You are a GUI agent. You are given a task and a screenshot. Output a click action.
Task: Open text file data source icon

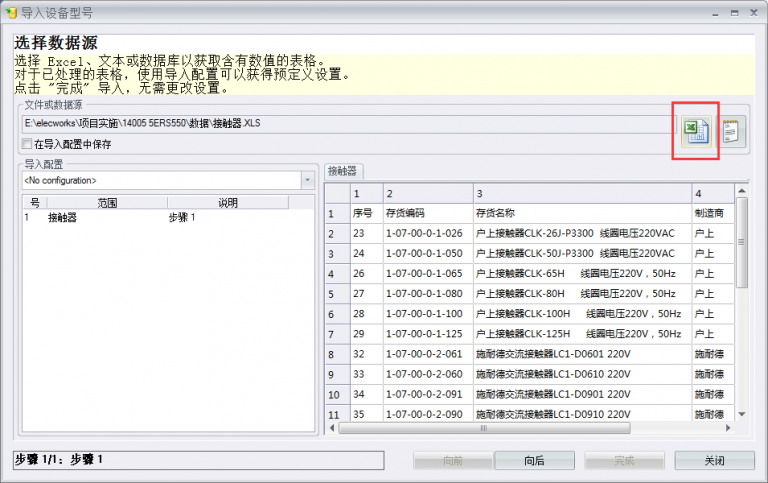731,131
